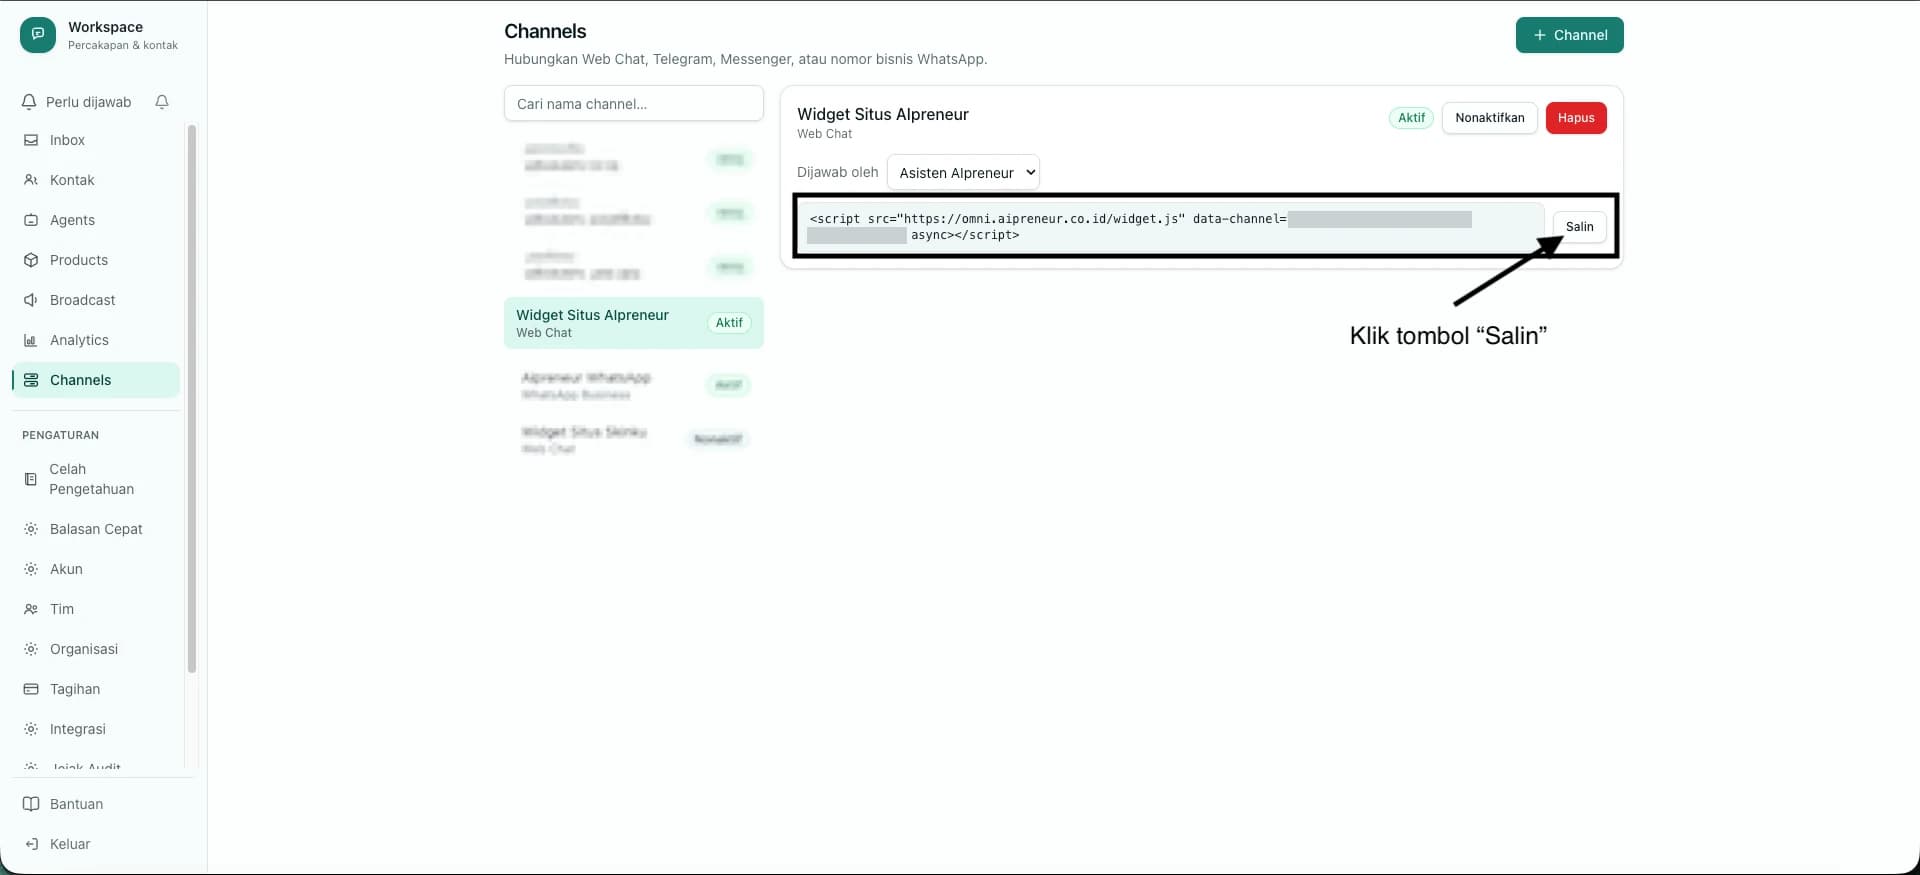1920x875 pixels.
Task: Open the Dijawab oleh dropdown
Action: (963, 172)
